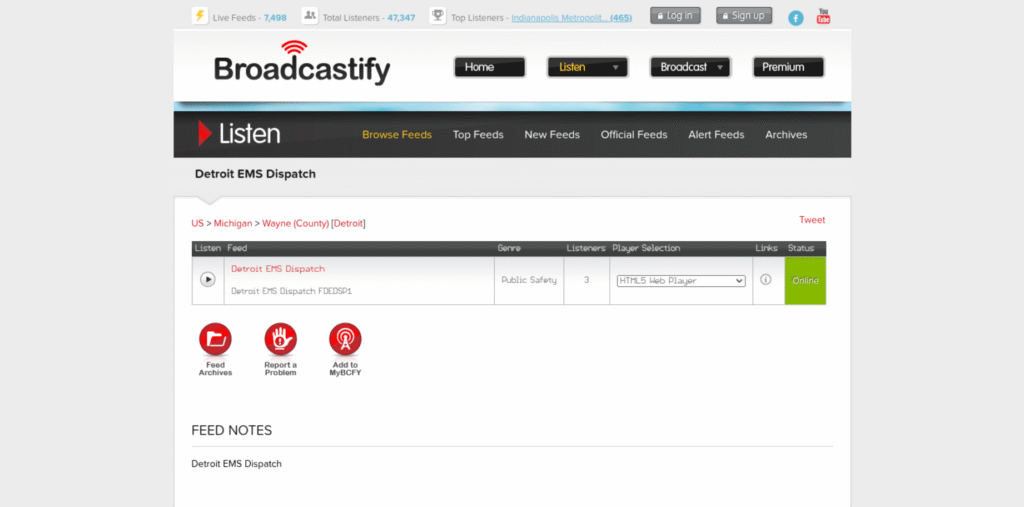
Task: Open the HTML5 Web Player selection dropdown
Action: click(x=681, y=281)
